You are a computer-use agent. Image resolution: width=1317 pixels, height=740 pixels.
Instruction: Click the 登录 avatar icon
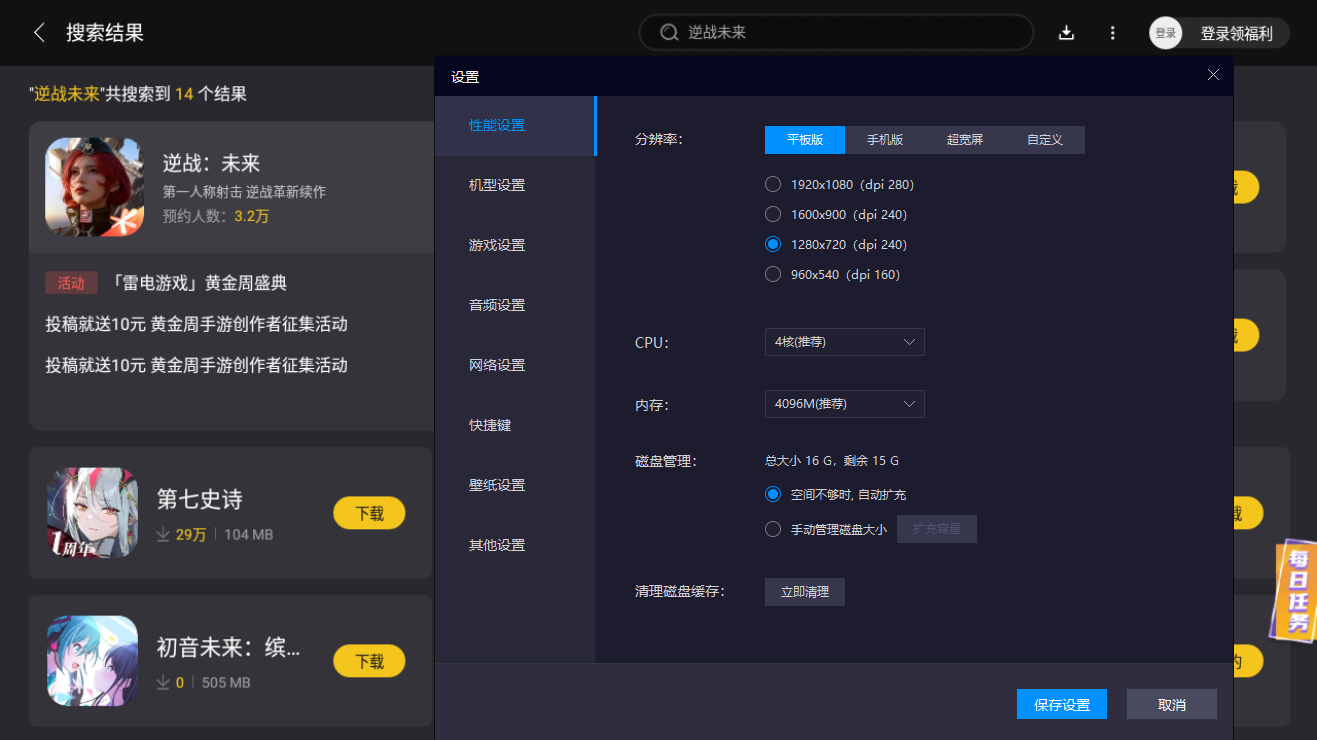(x=1164, y=32)
